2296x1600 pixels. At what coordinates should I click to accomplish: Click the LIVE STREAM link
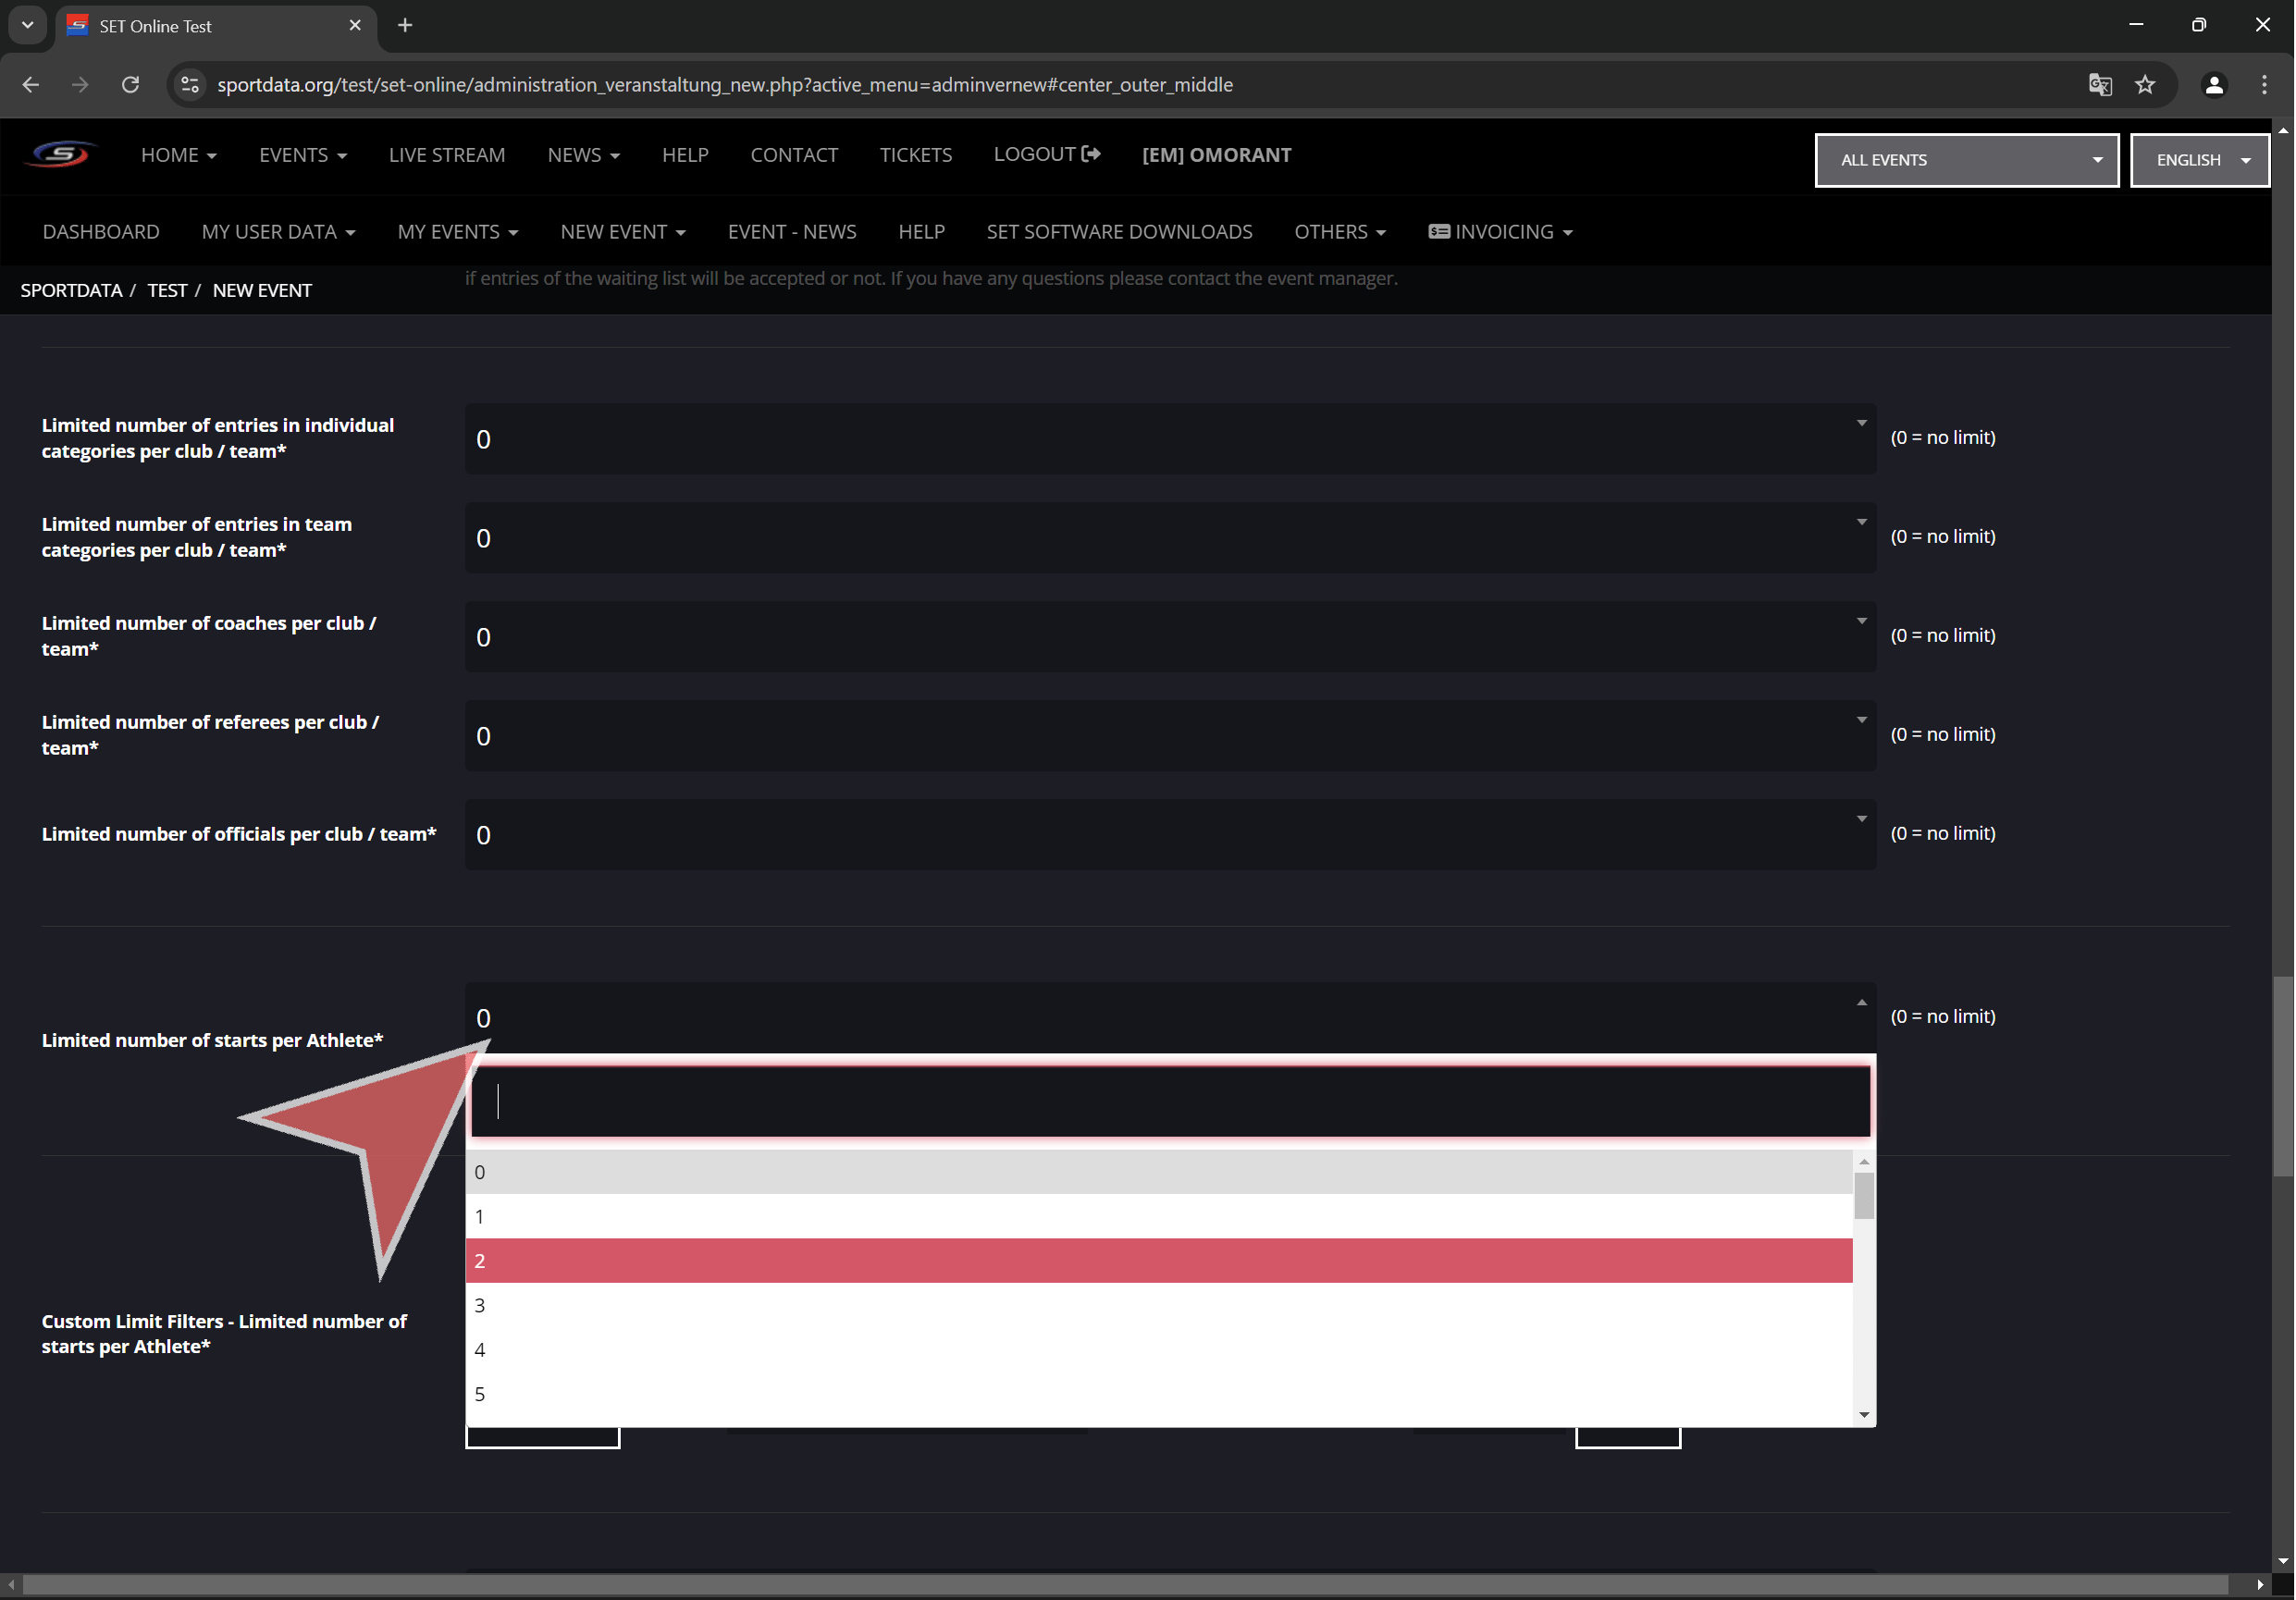446,155
